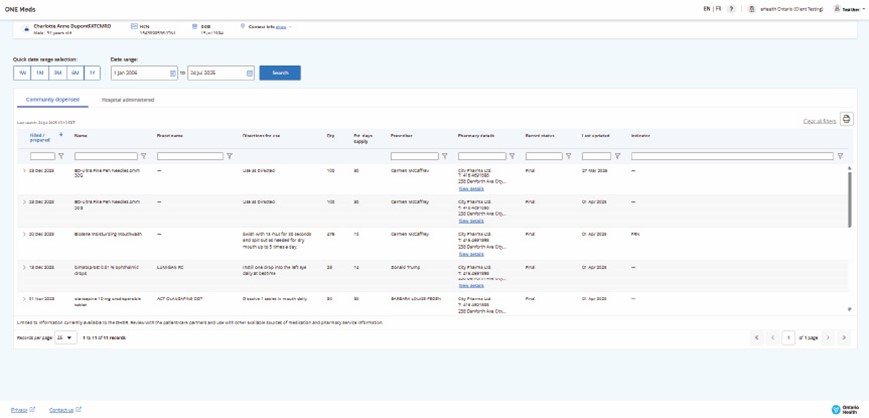Click the help question mark icon
Viewport: 869px width, 418px height.
tap(732, 9)
